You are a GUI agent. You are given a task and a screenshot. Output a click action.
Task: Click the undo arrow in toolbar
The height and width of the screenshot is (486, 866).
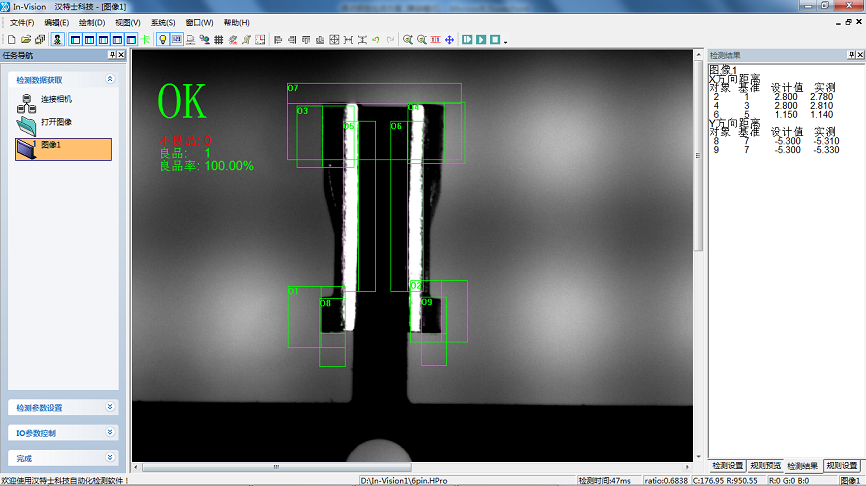376,40
